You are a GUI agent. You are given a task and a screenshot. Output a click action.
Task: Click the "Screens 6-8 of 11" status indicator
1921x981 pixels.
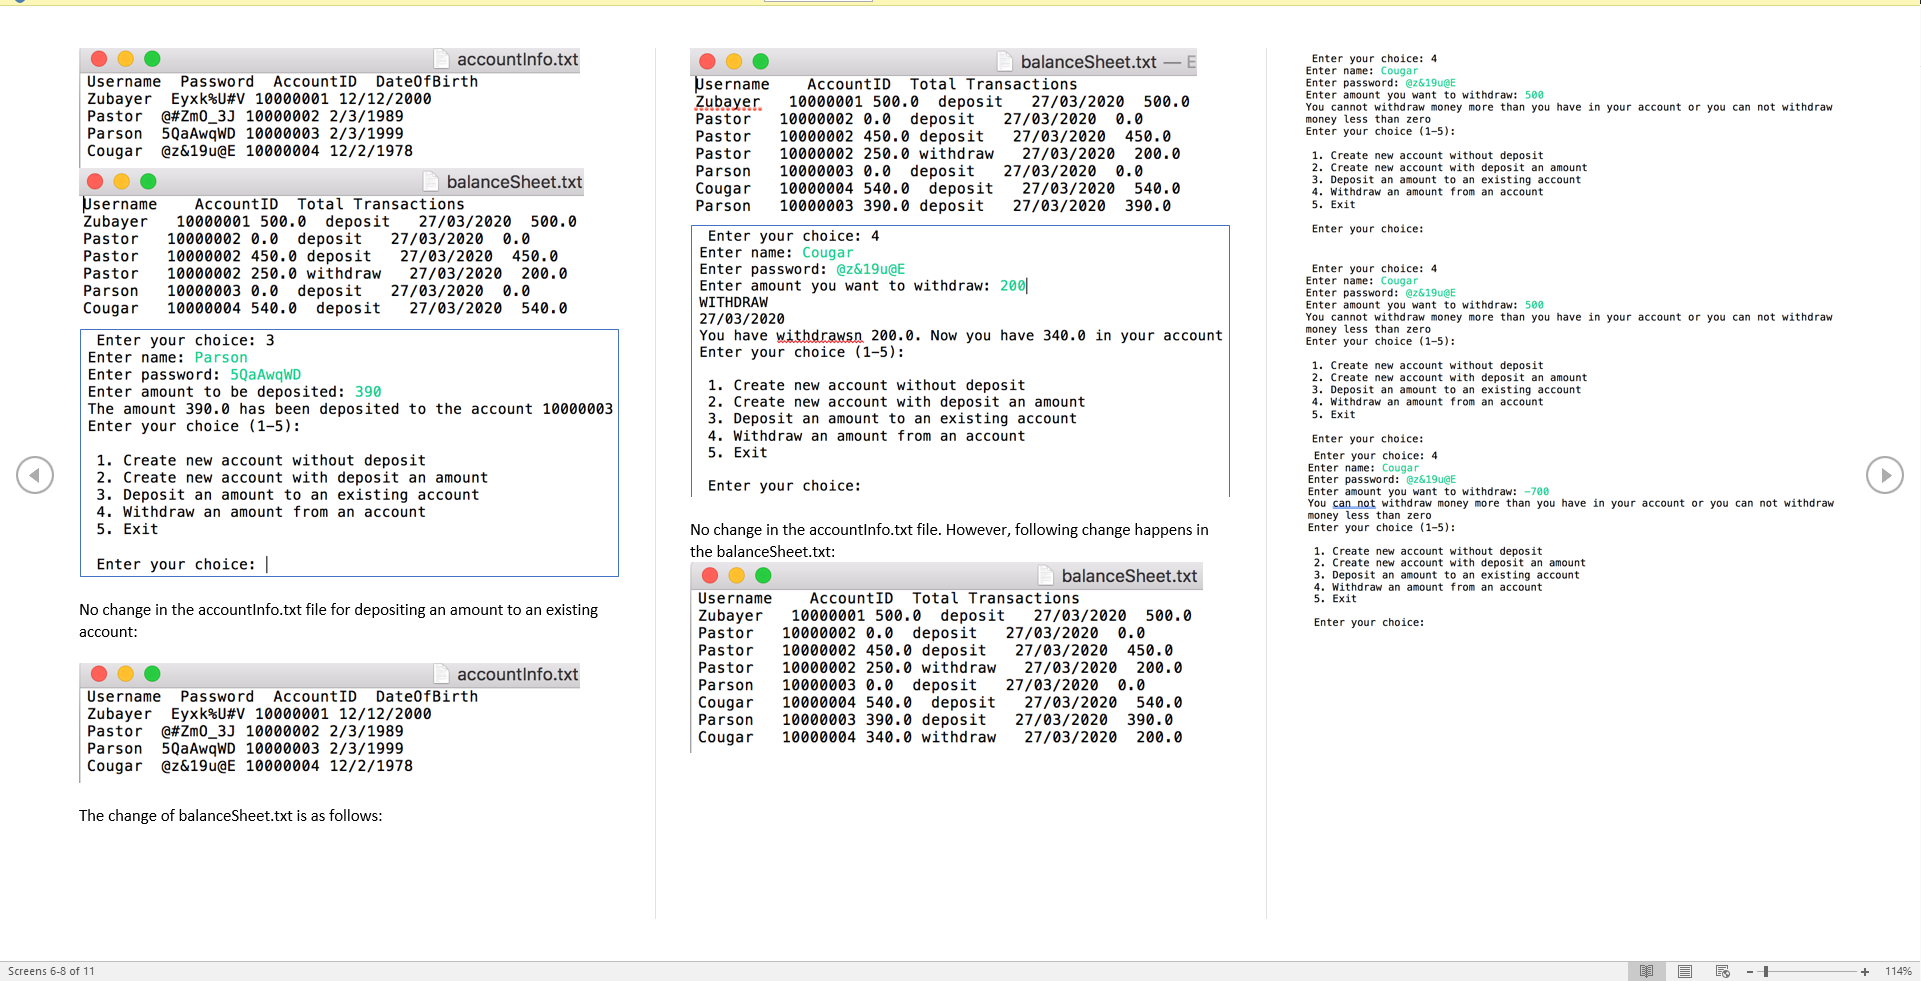tap(51, 971)
